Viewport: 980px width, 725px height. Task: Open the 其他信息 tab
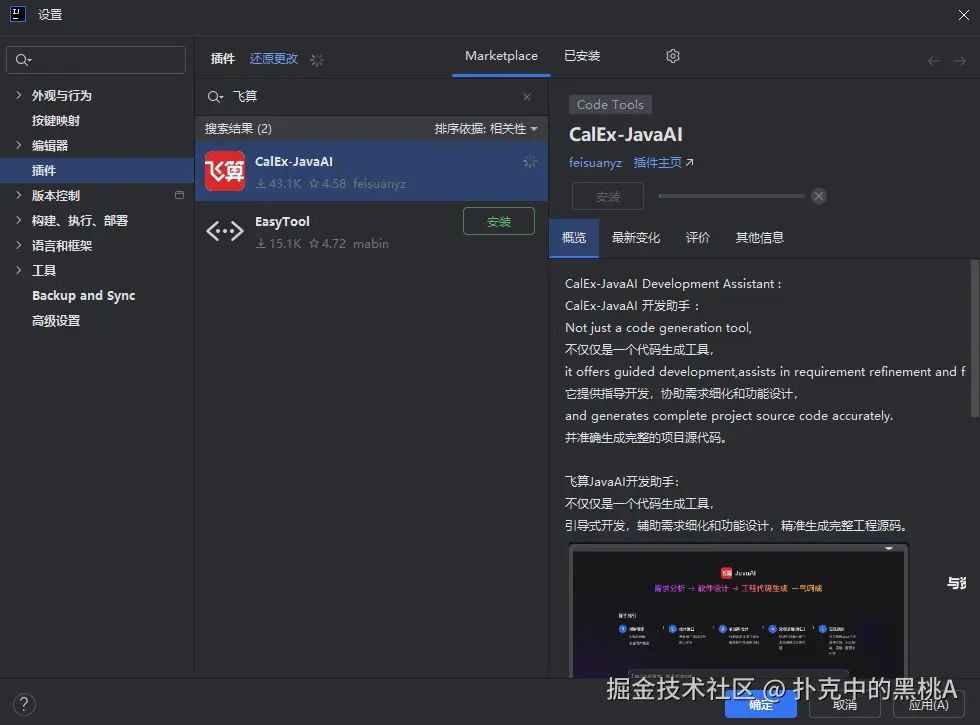pos(759,238)
